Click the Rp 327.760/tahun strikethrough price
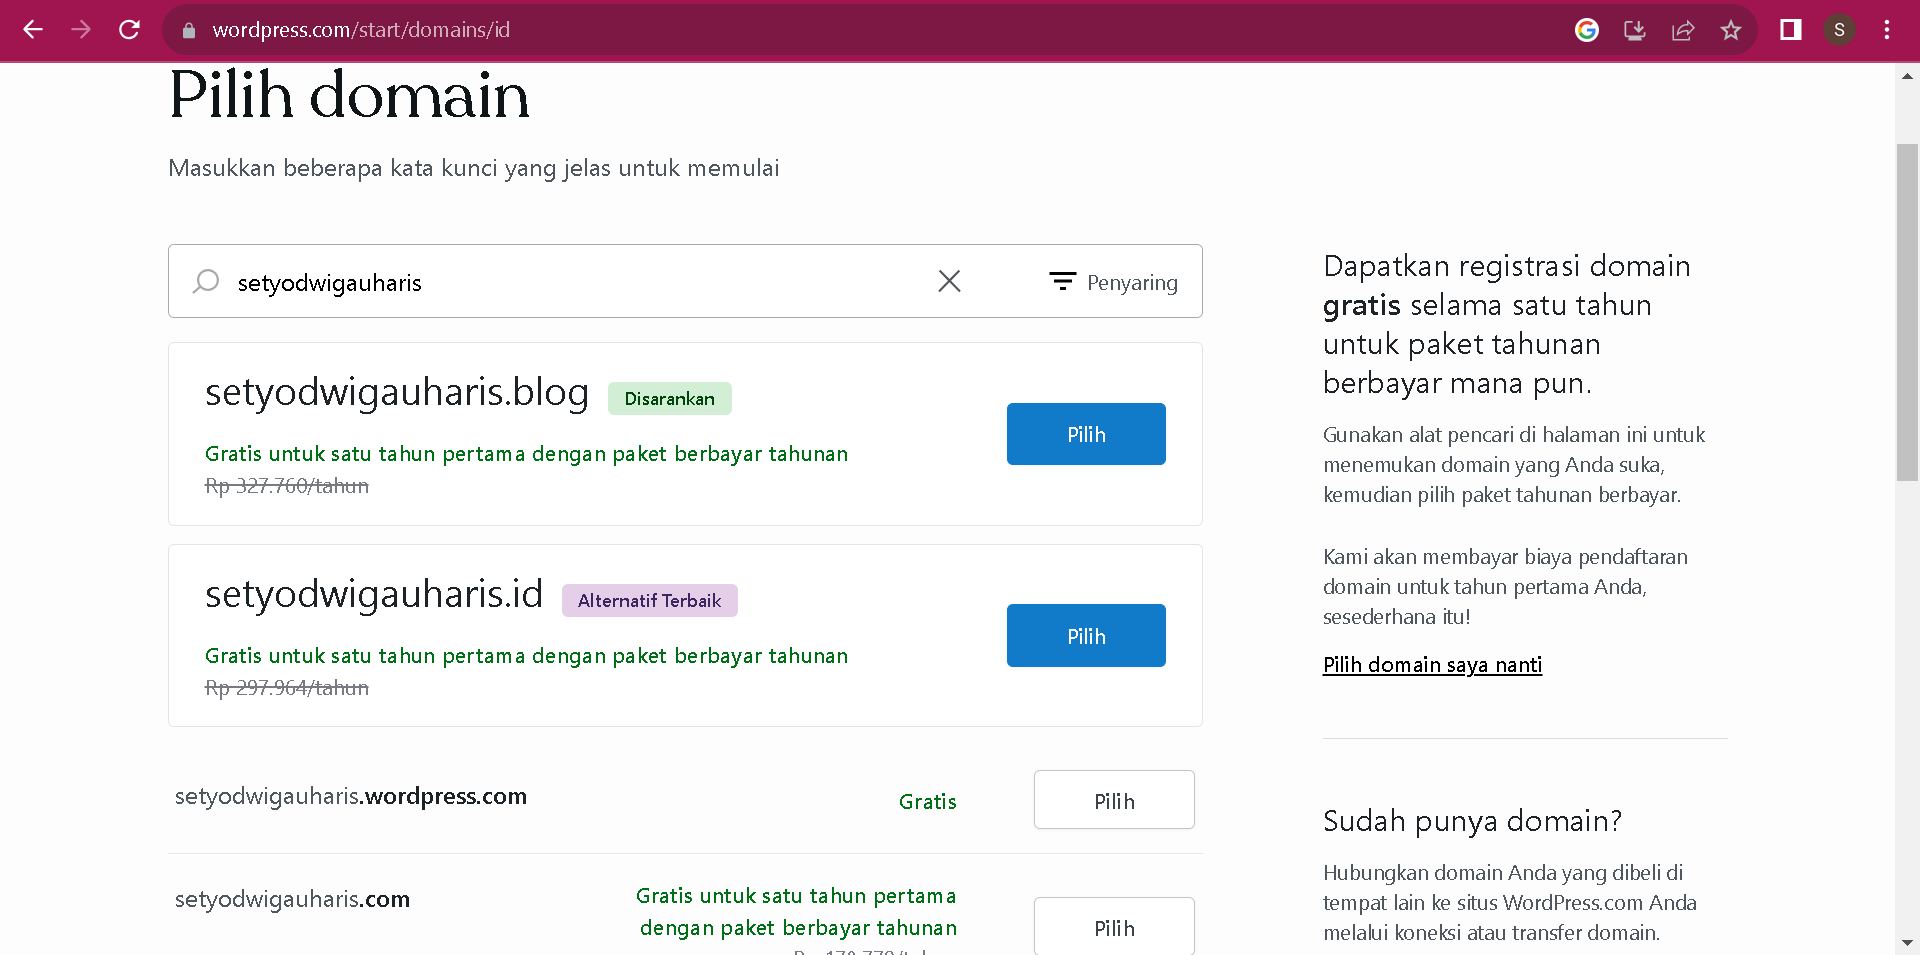This screenshot has height=955, width=1920. [x=287, y=486]
